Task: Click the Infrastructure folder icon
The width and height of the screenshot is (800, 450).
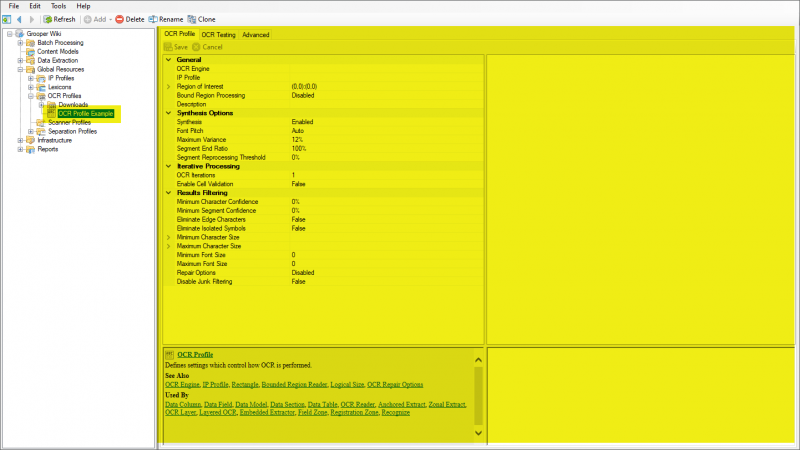Action: click(x=30, y=140)
